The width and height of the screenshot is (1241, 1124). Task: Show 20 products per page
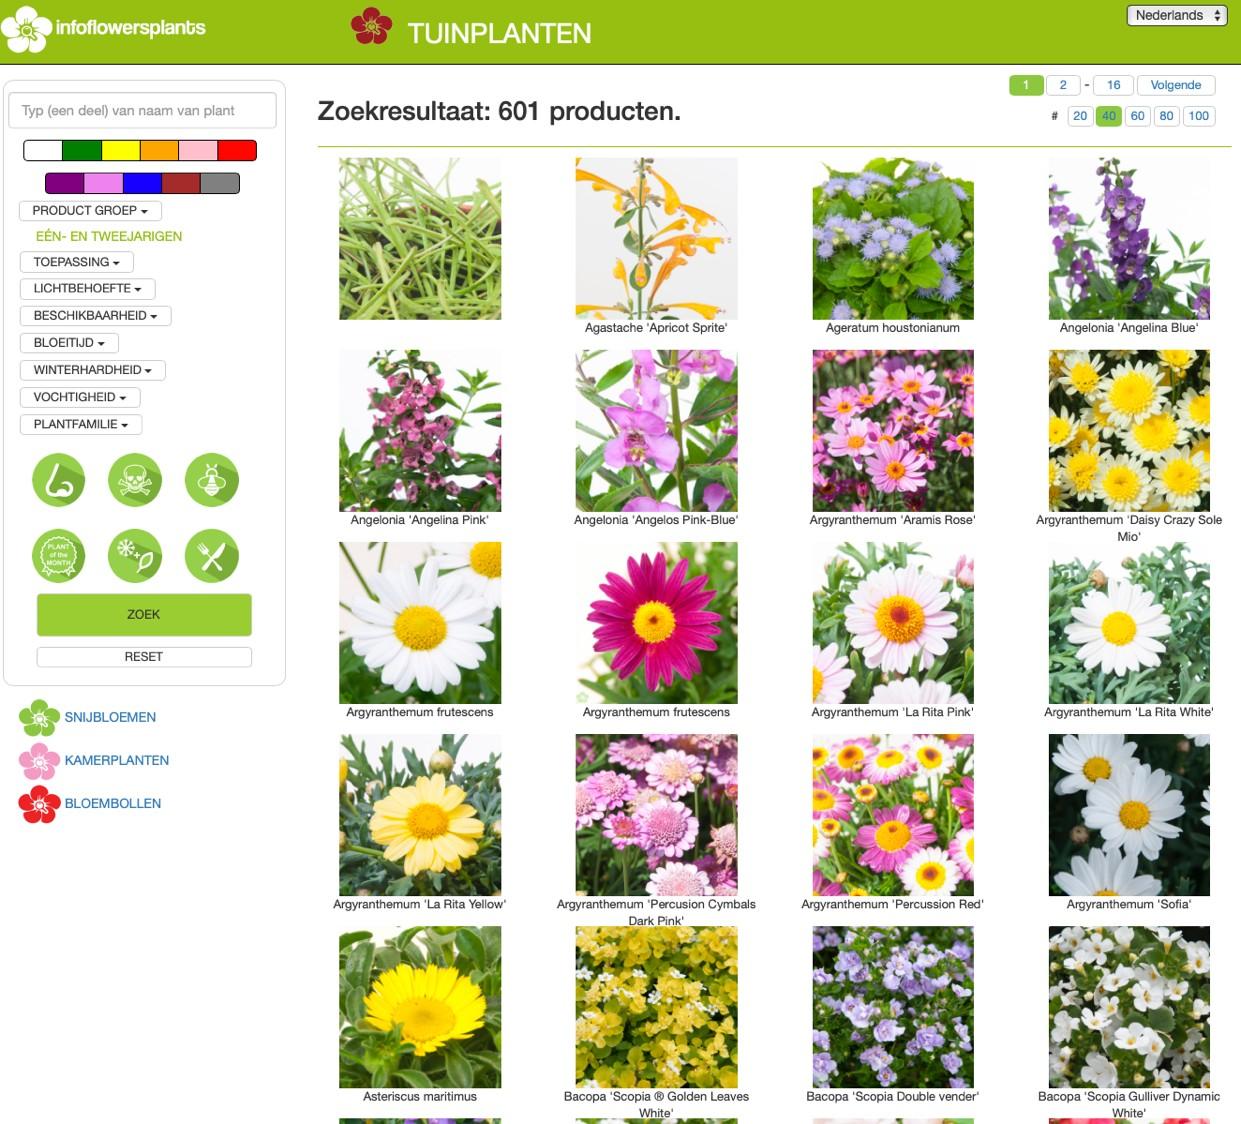[x=1080, y=116]
